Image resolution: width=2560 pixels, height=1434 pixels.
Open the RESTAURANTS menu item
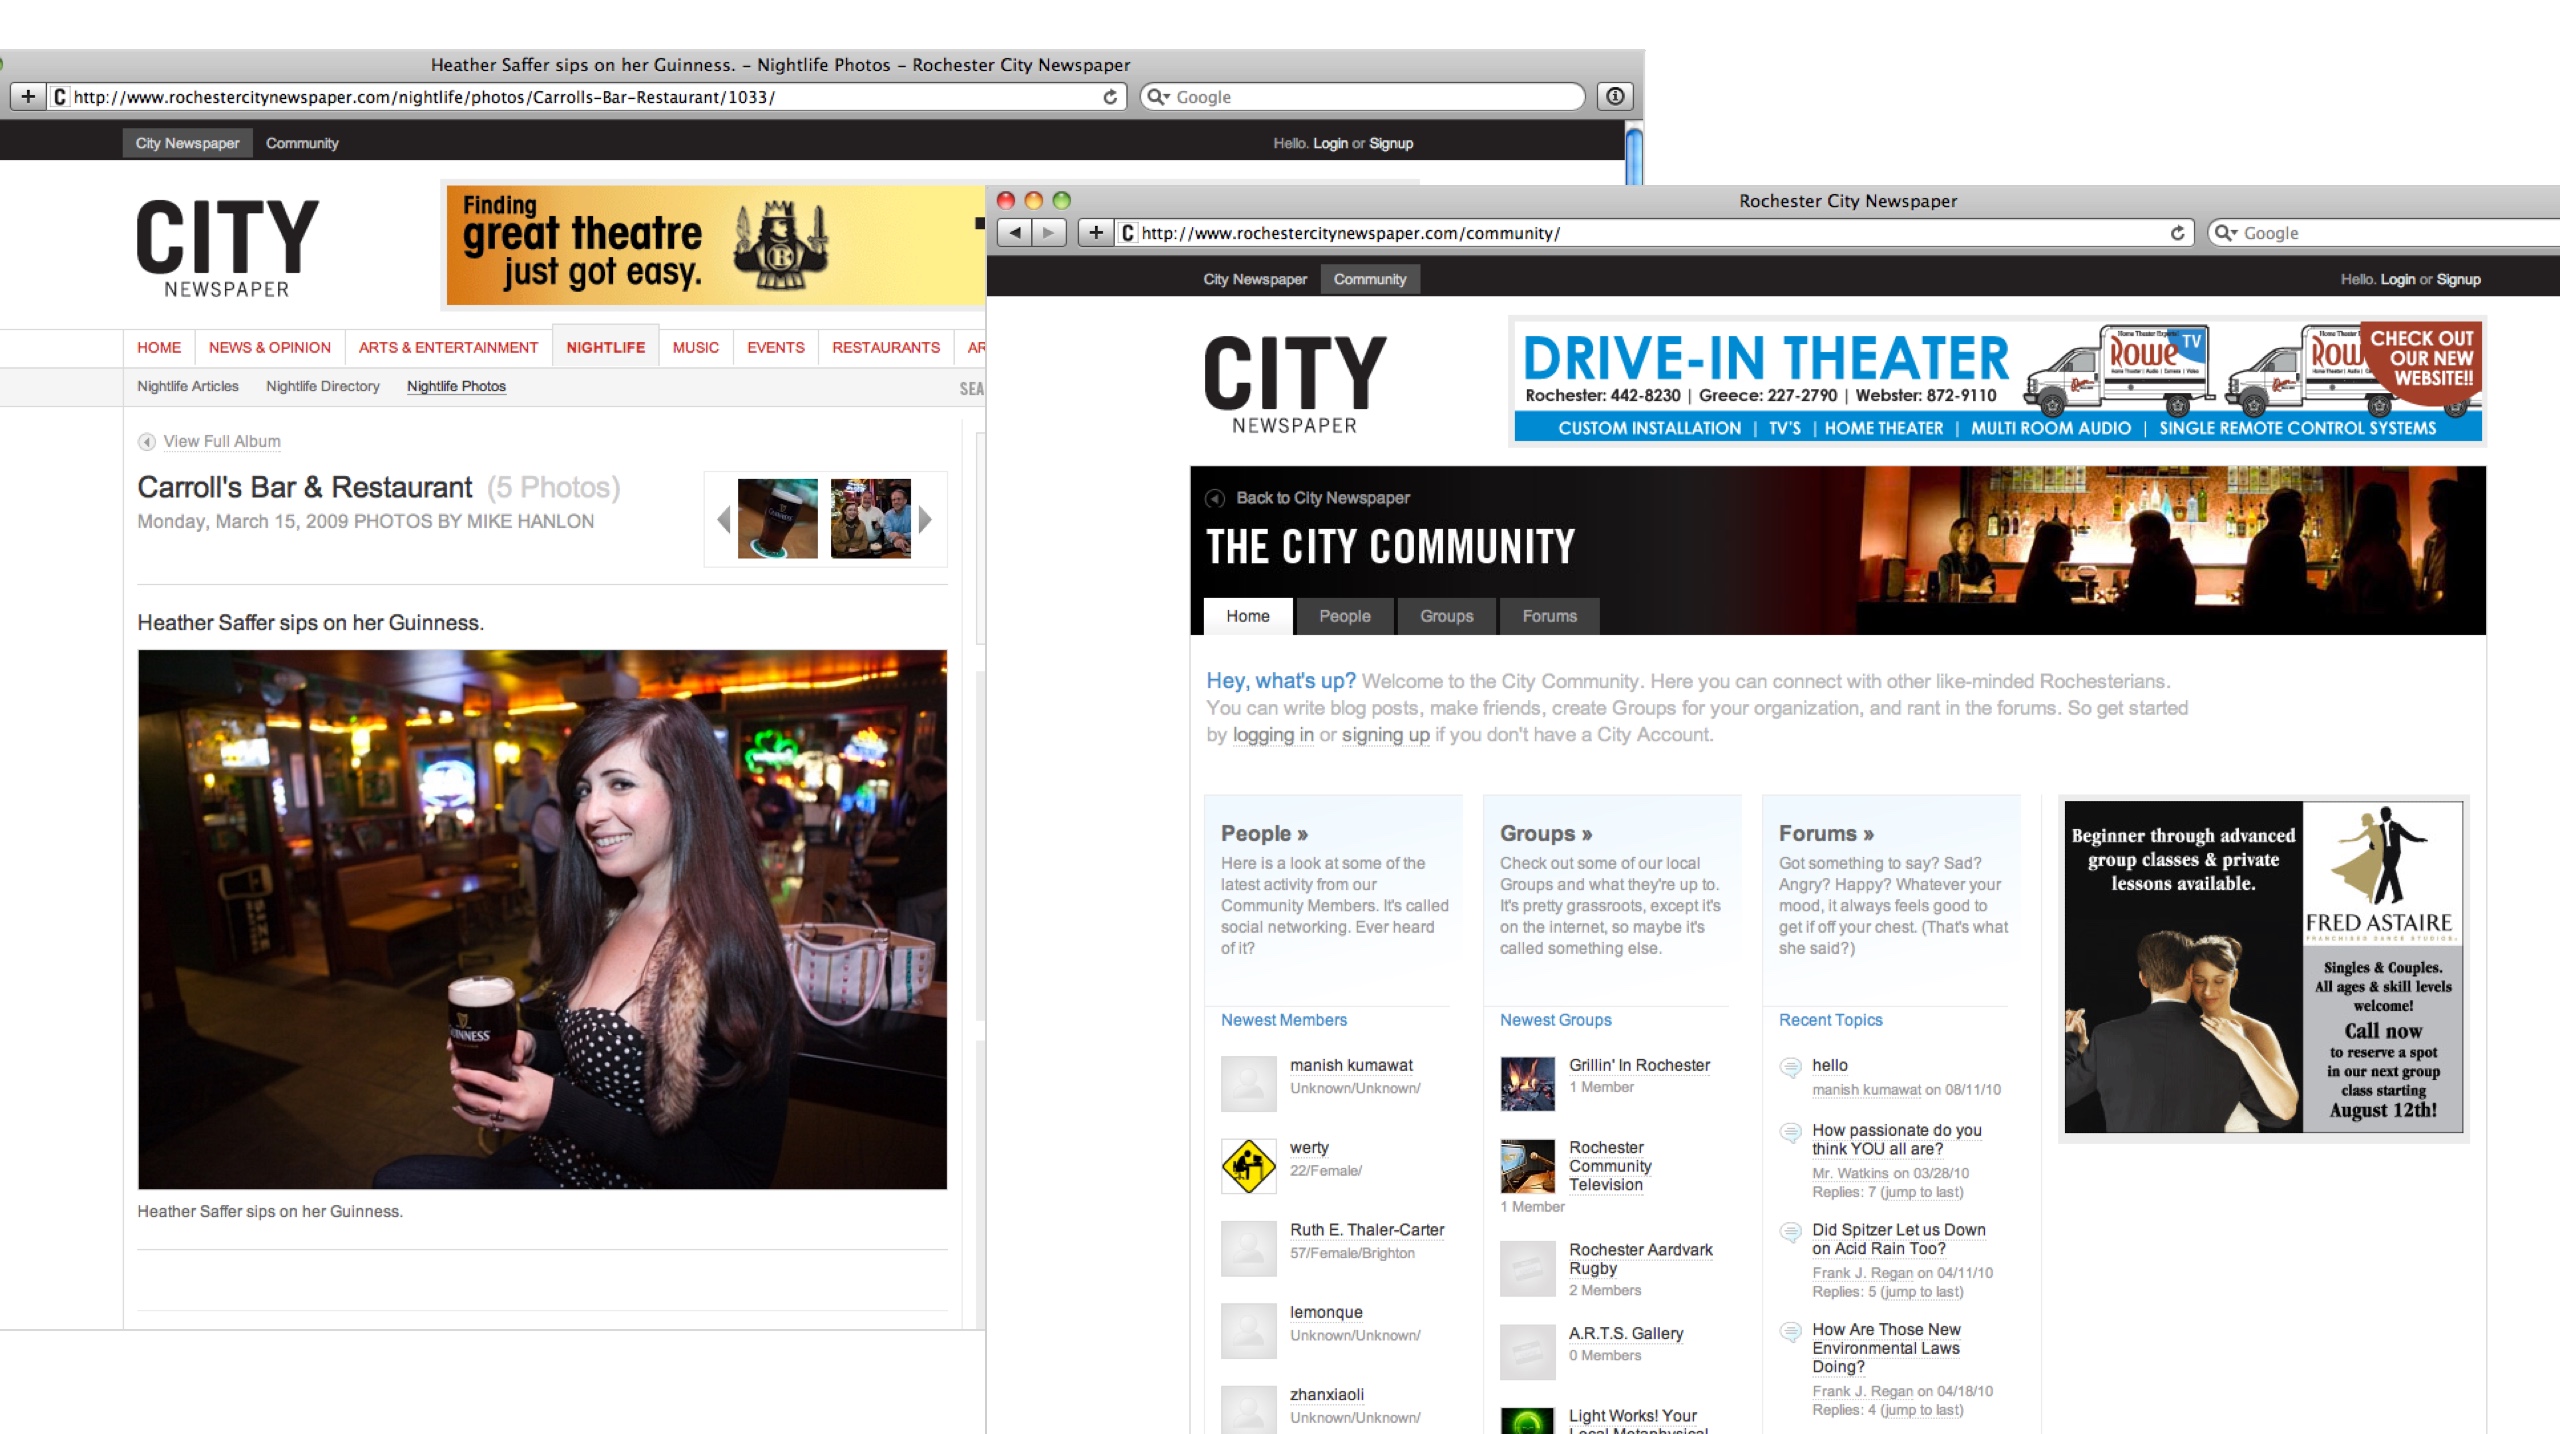click(x=886, y=347)
